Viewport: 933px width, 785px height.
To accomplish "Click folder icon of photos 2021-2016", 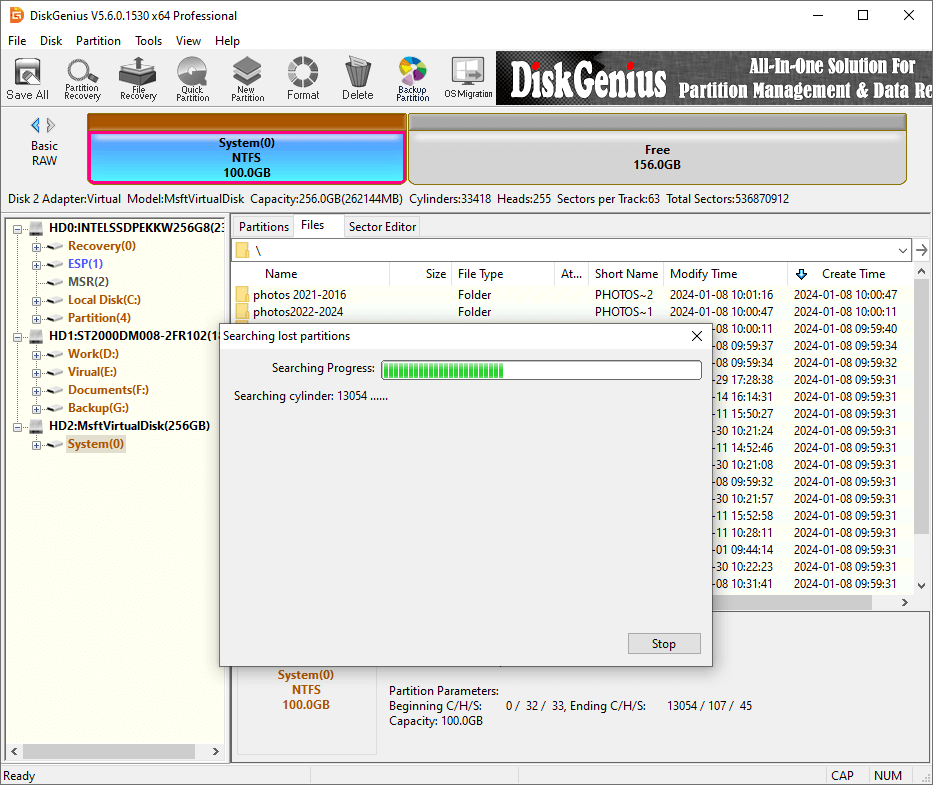I will click(242, 295).
